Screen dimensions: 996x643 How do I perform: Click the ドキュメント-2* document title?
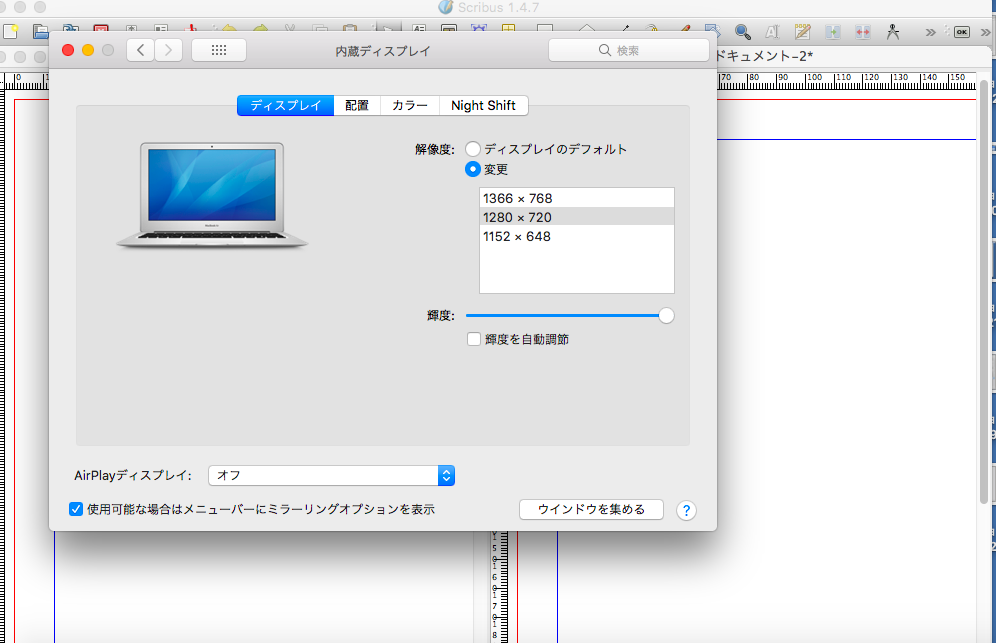[763, 56]
